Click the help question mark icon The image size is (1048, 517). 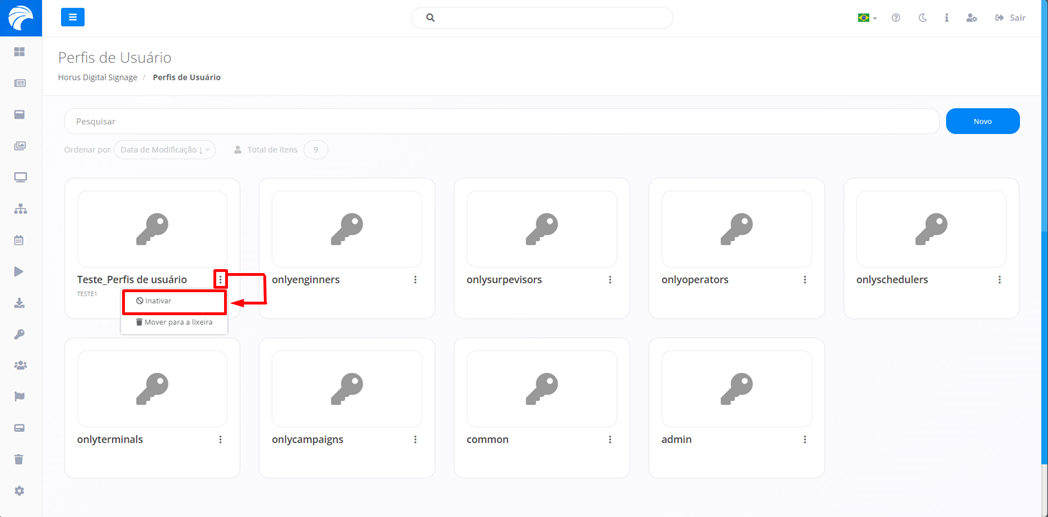[896, 18]
